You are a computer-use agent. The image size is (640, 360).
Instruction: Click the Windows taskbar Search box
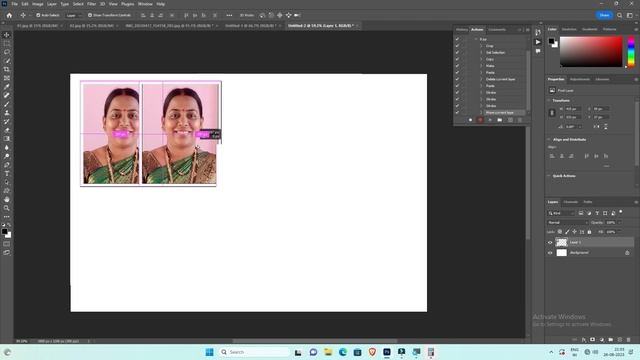point(254,352)
